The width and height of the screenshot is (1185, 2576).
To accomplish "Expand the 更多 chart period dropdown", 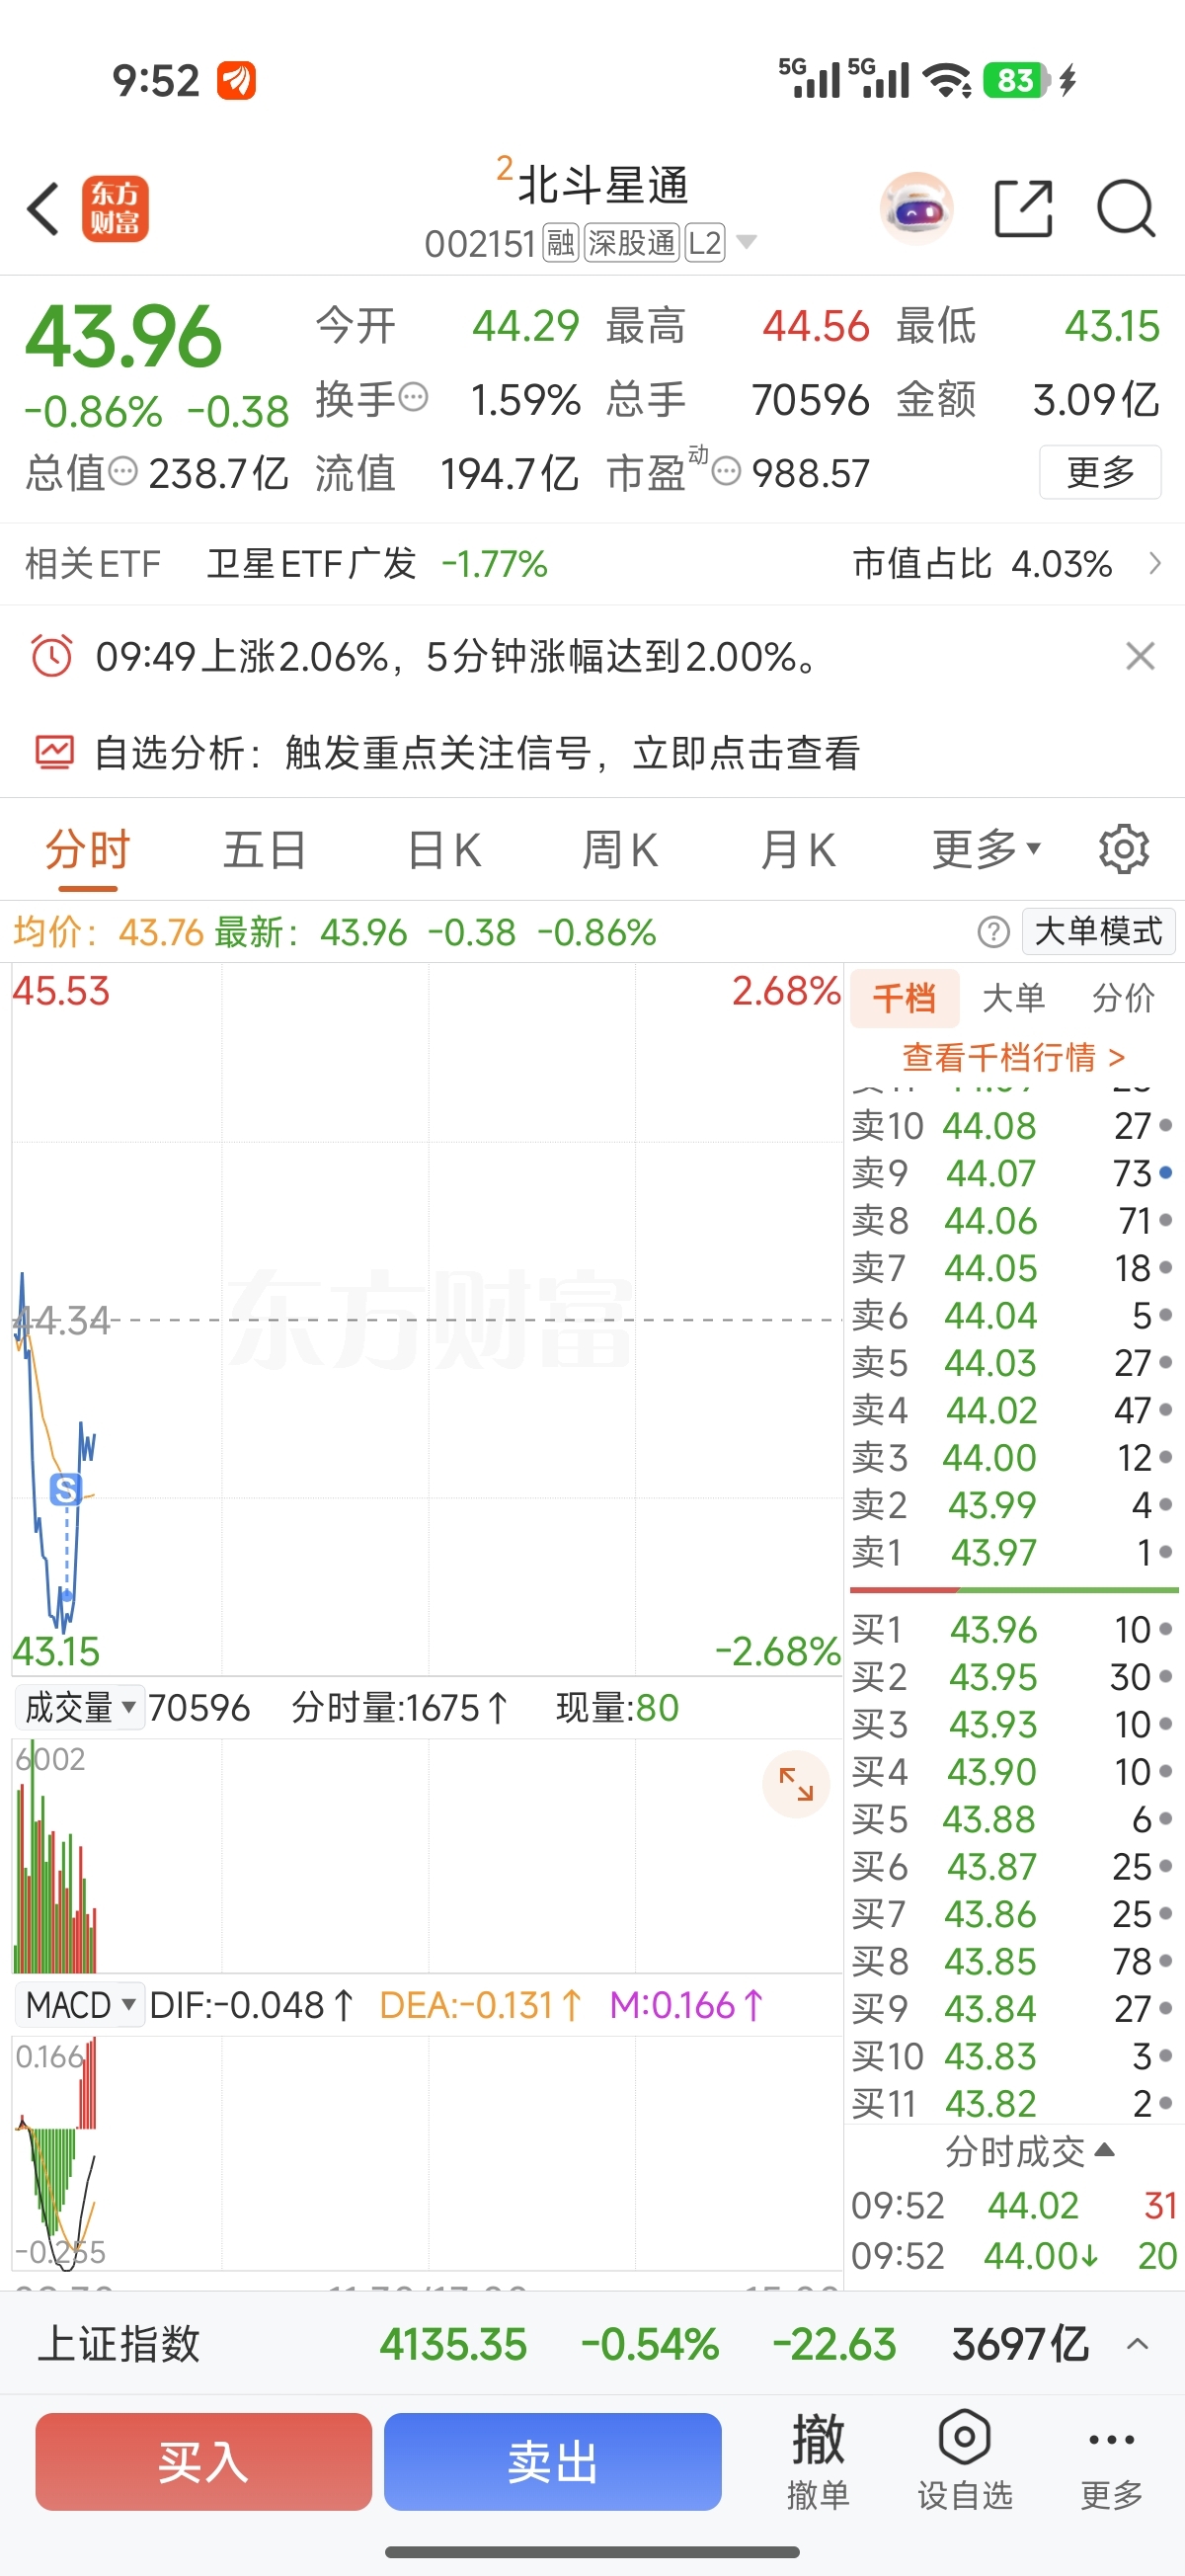I will (986, 850).
